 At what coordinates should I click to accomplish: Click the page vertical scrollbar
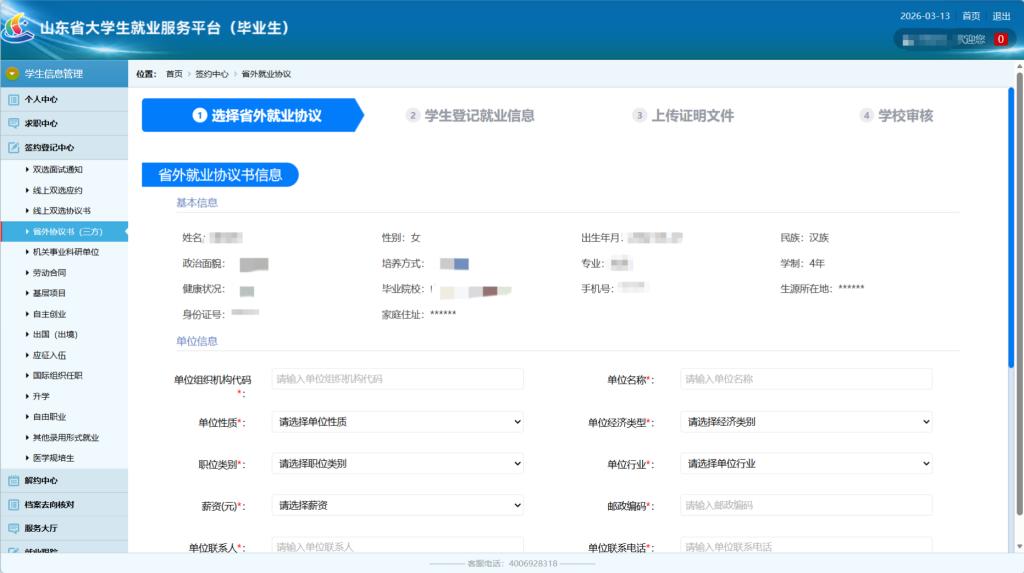1019,294
